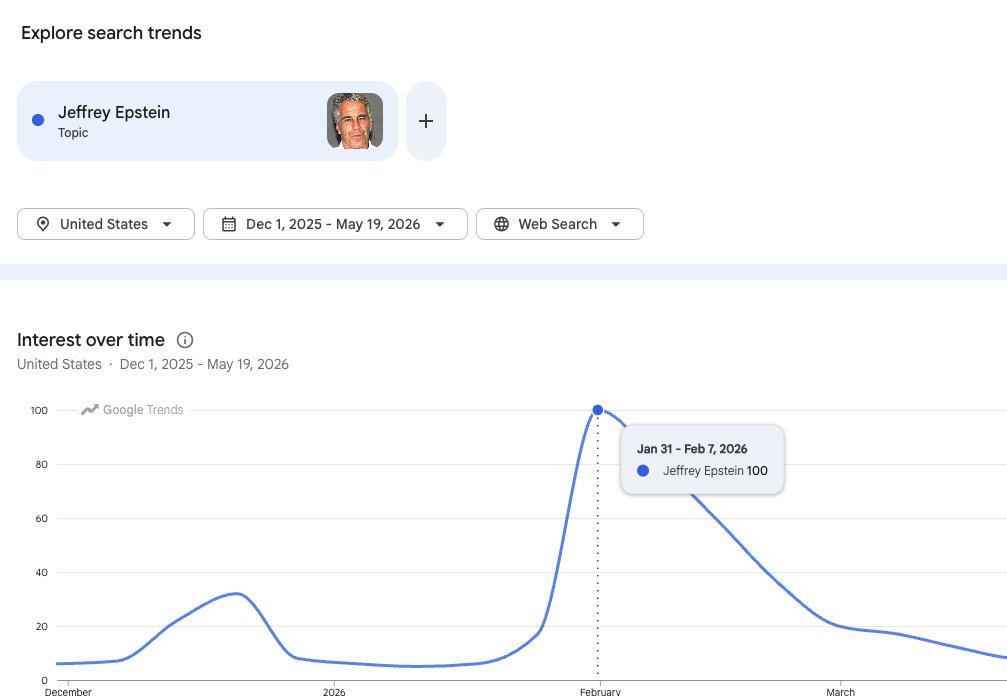Click the '60' y-axis label

tap(42, 518)
